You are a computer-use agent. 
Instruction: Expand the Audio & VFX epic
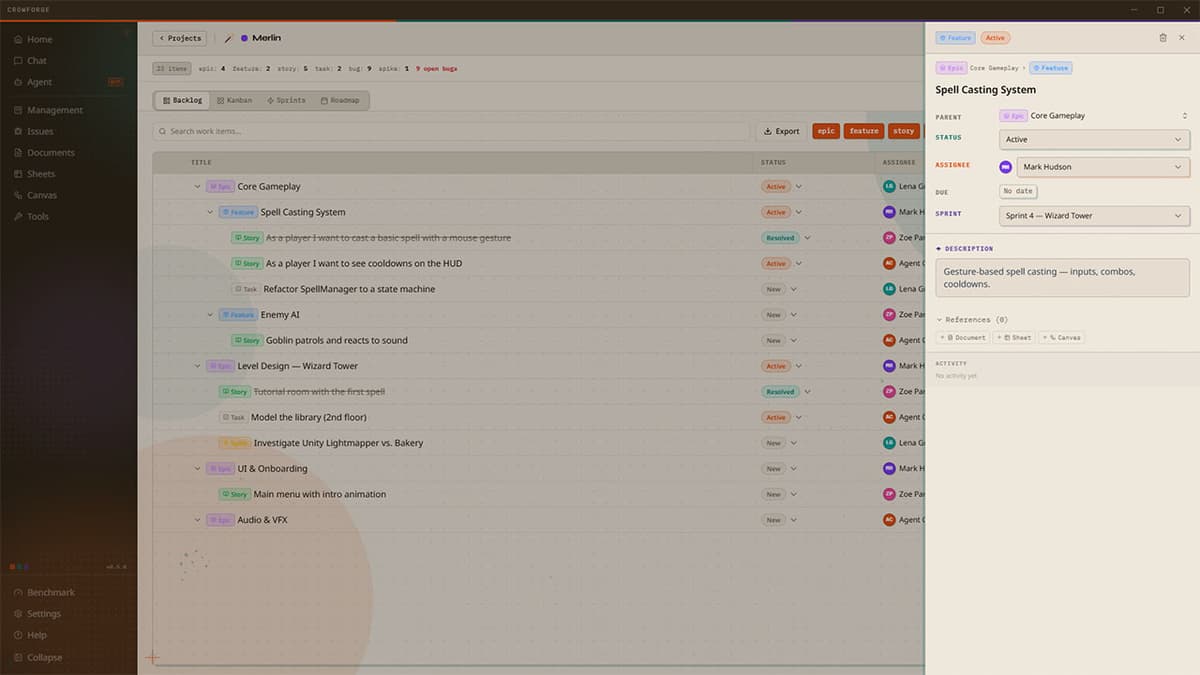point(198,520)
